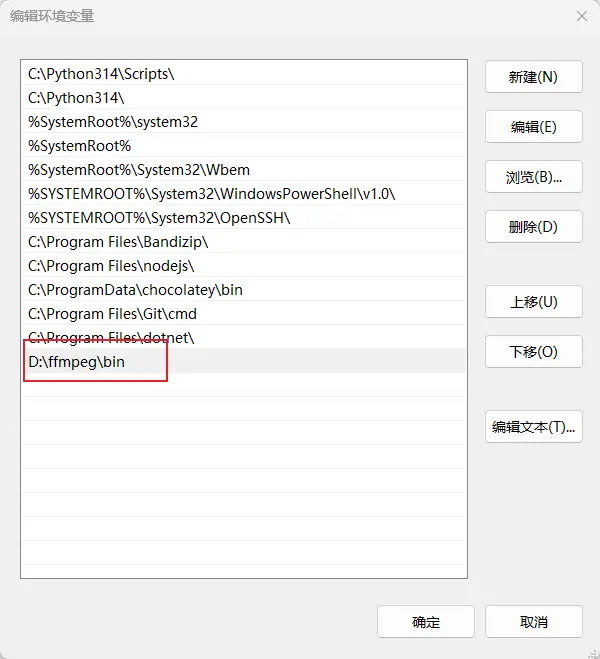Select the C:\Python314\ path entry

(76, 98)
